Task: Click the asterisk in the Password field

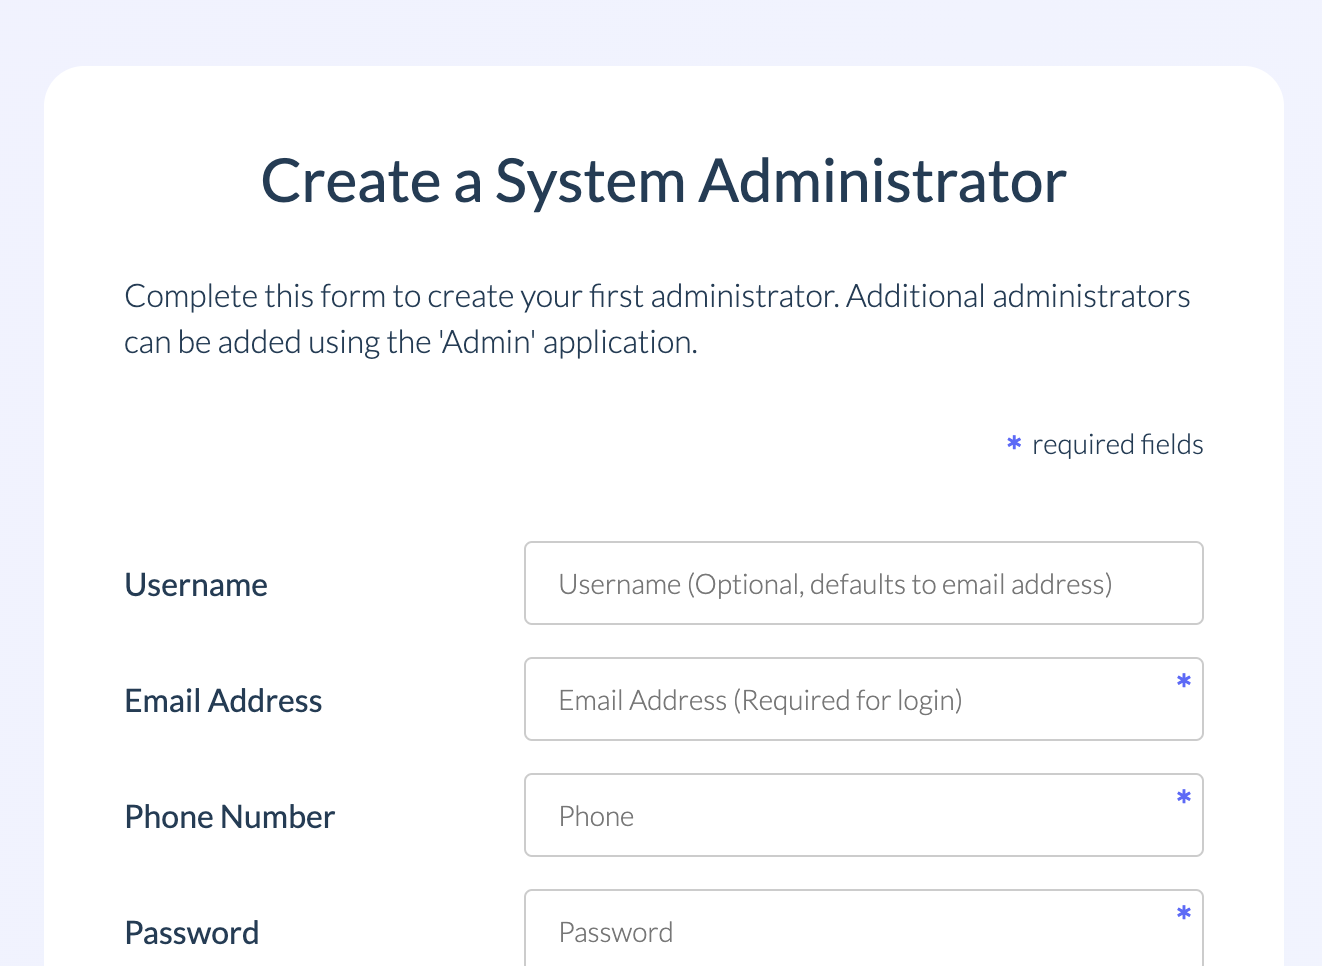Action: point(1183,913)
